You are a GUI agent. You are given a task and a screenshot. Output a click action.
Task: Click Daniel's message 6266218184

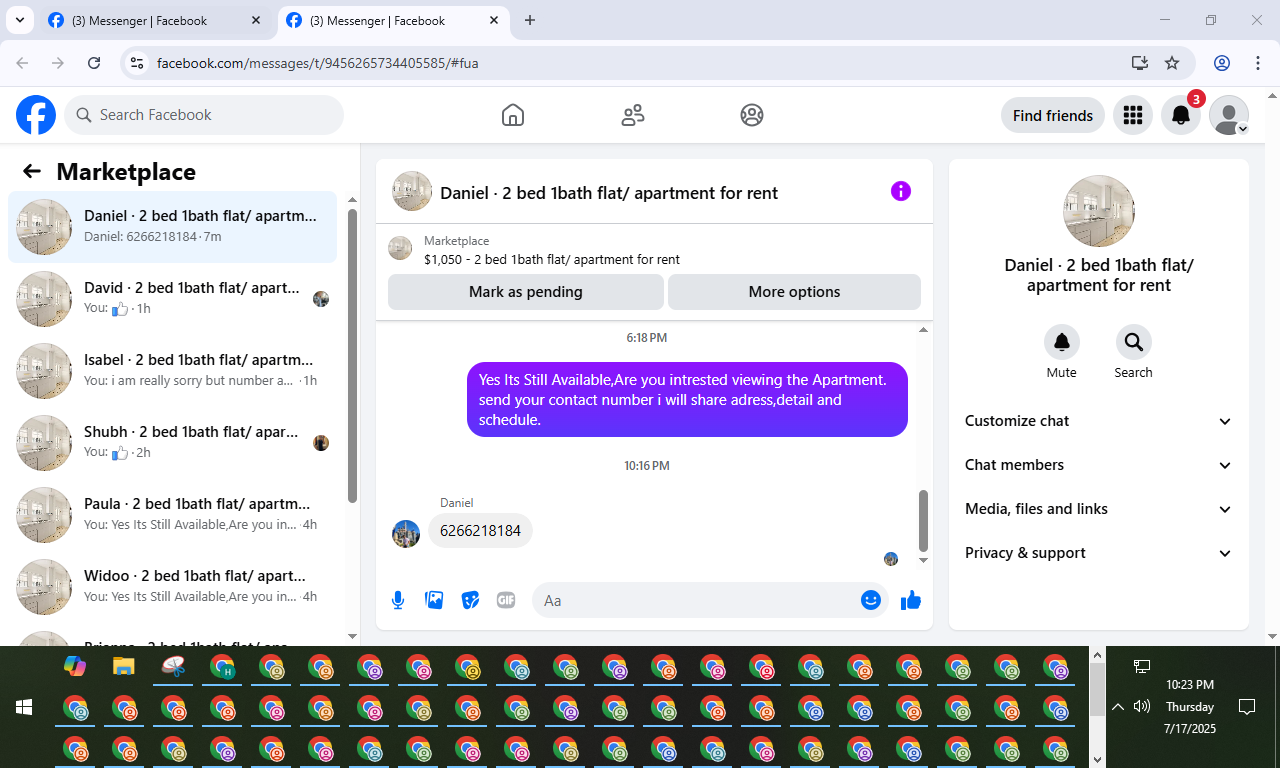click(480, 531)
